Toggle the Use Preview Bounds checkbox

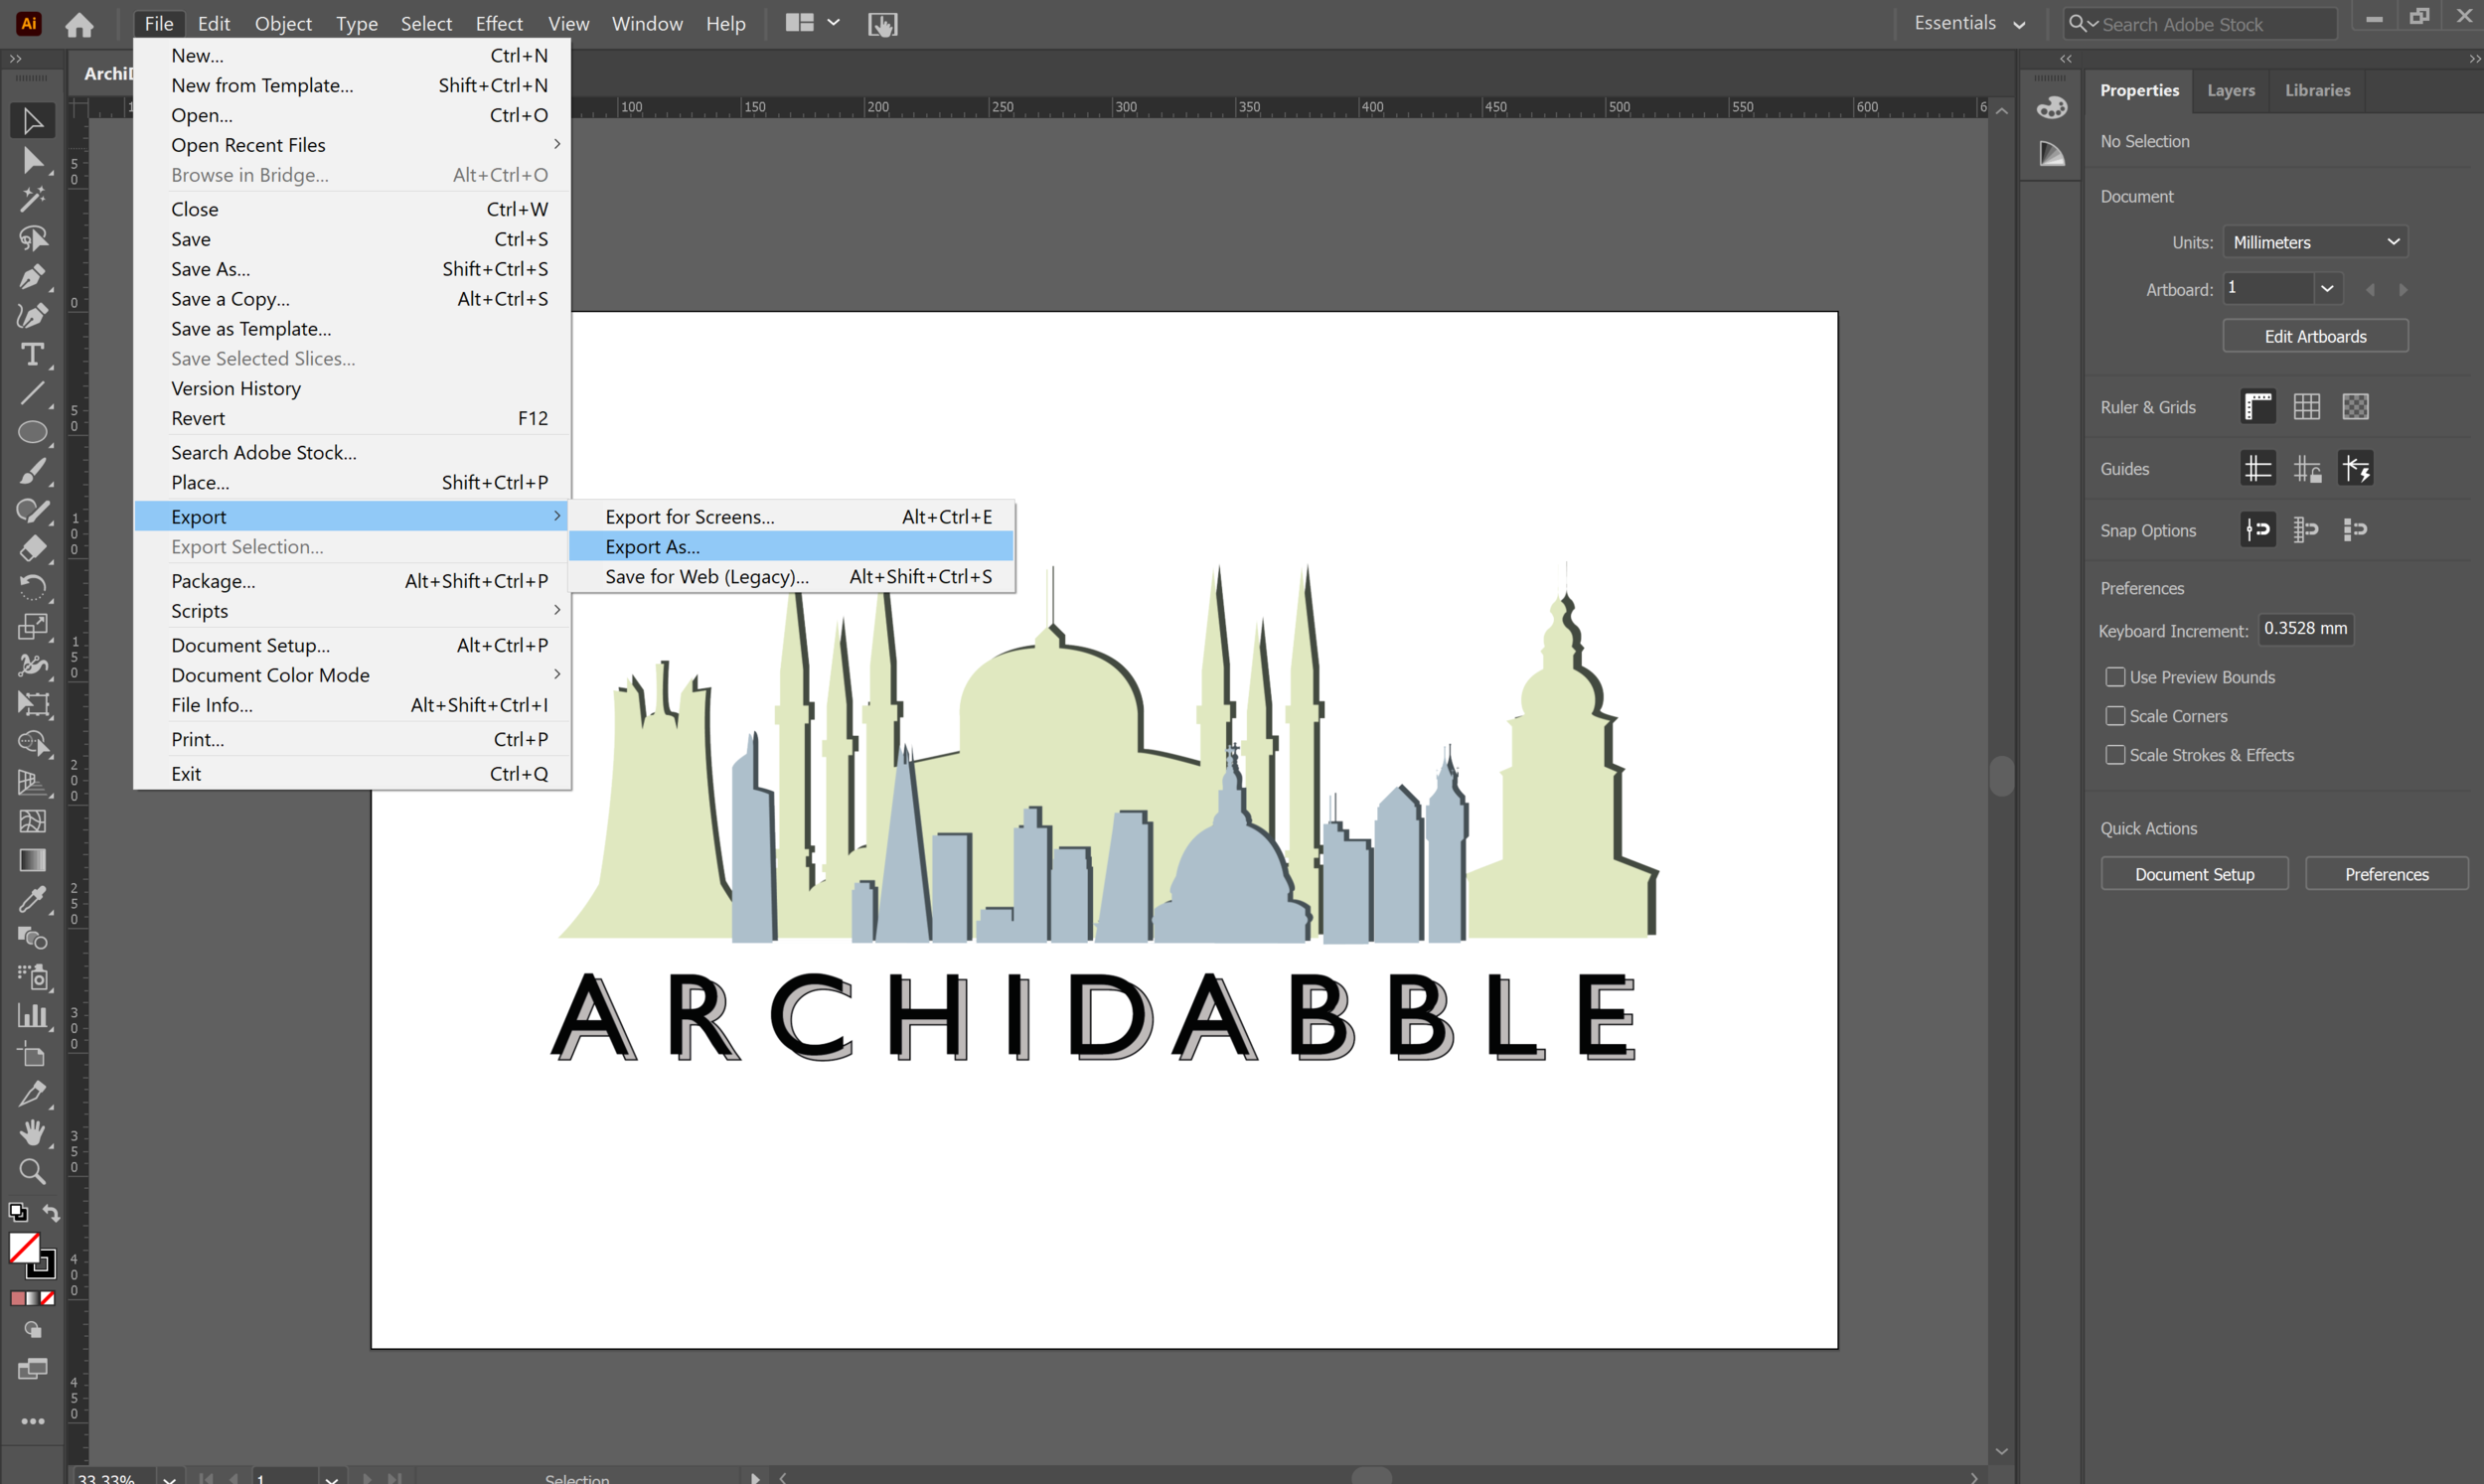click(x=2115, y=677)
